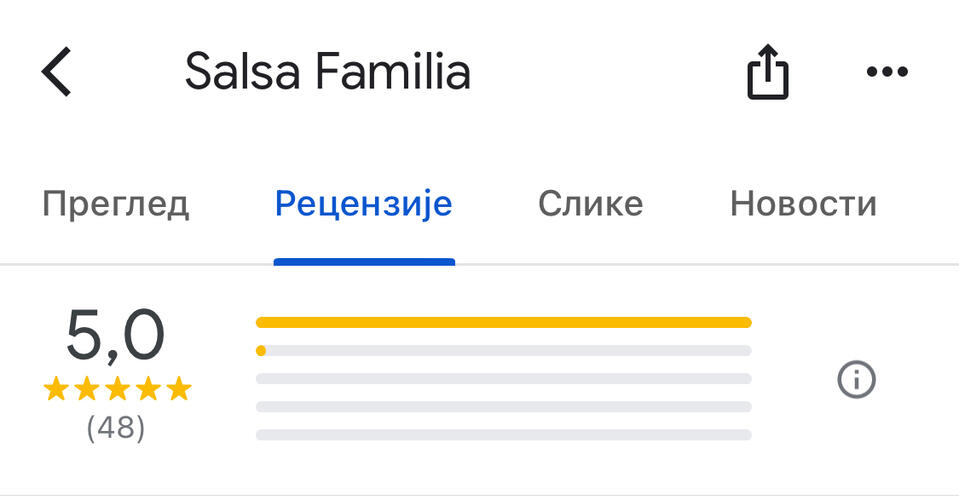Select the four-star bar with yellow dot

pyautogui.click(x=503, y=351)
